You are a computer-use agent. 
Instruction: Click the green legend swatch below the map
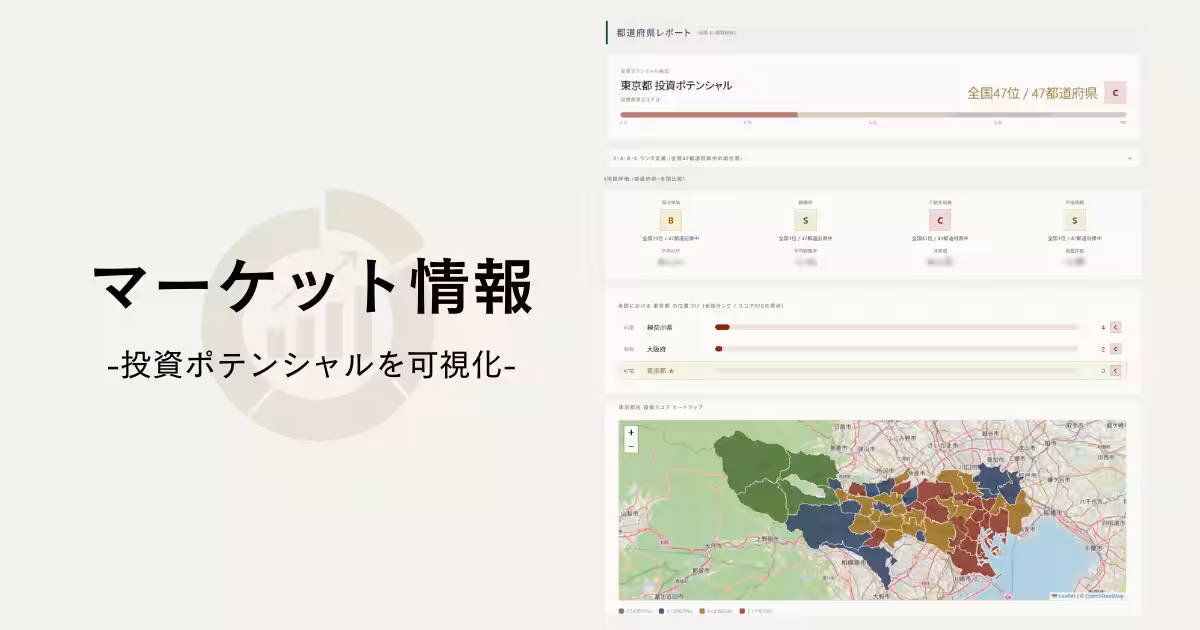point(622,610)
